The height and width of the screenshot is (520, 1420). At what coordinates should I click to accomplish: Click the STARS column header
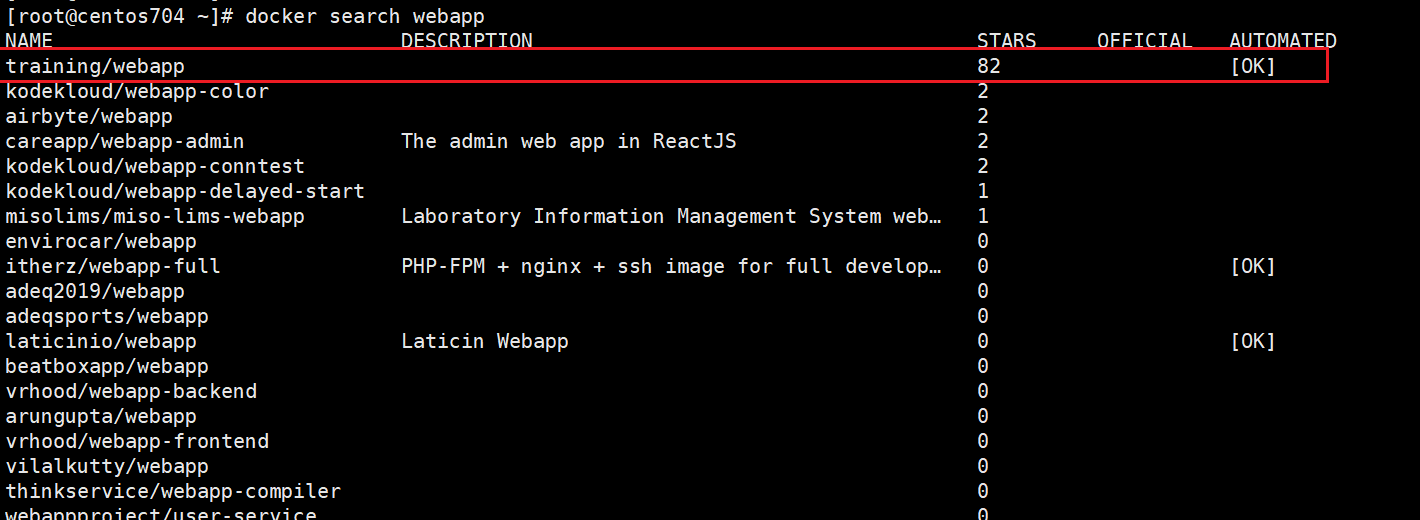point(1007,41)
